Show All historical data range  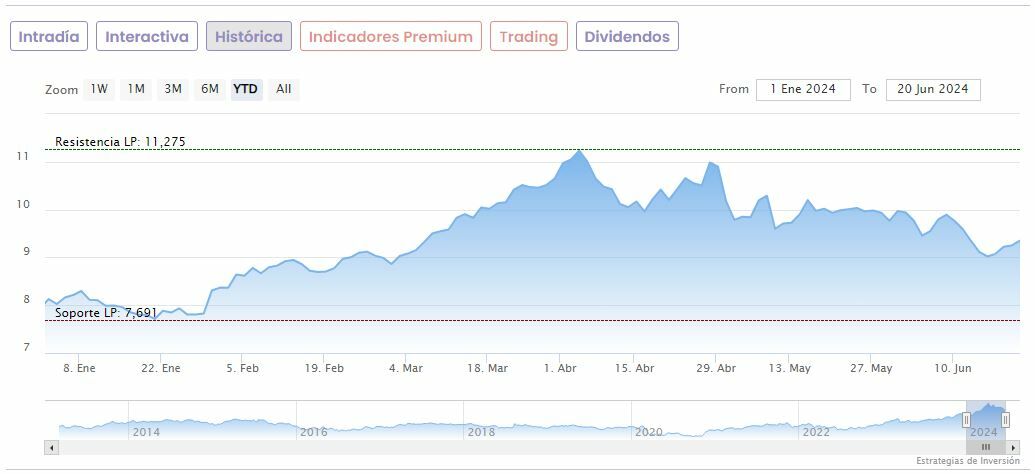point(284,89)
